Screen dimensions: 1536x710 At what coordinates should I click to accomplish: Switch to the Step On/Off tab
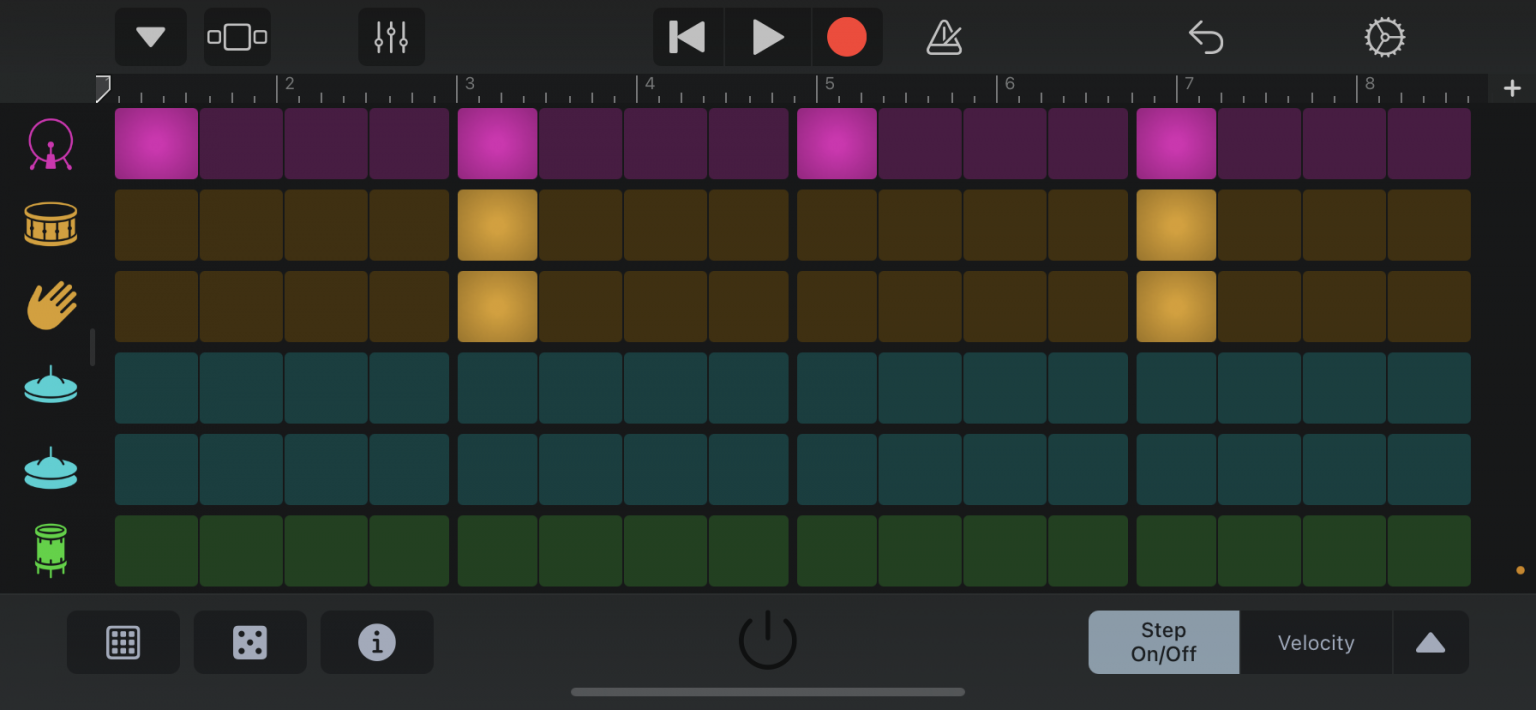pos(1163,642)
